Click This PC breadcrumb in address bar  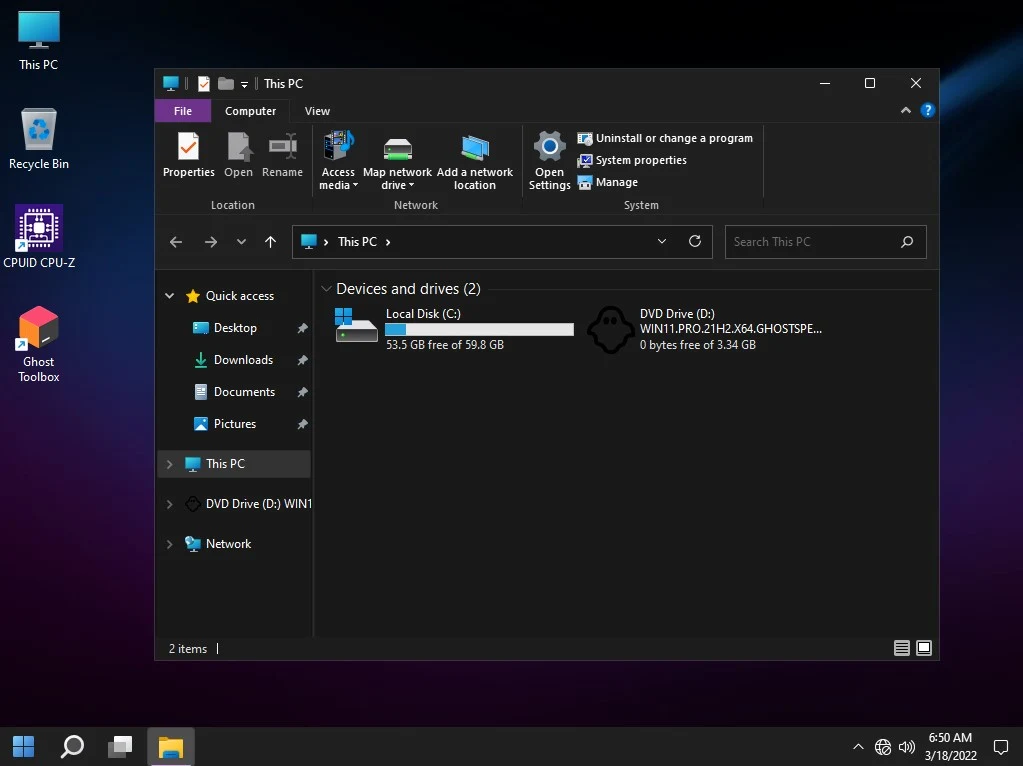coord(358,242)
